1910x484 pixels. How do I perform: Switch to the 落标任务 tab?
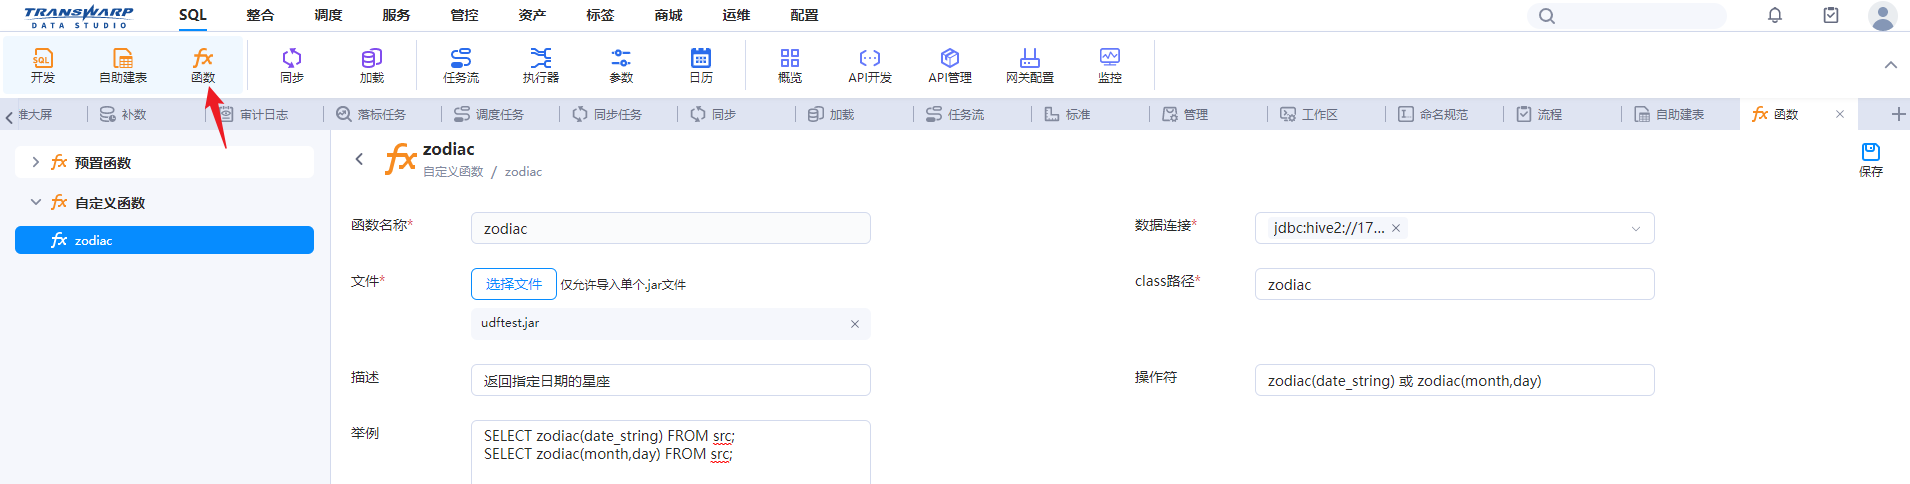coord(371,114)
